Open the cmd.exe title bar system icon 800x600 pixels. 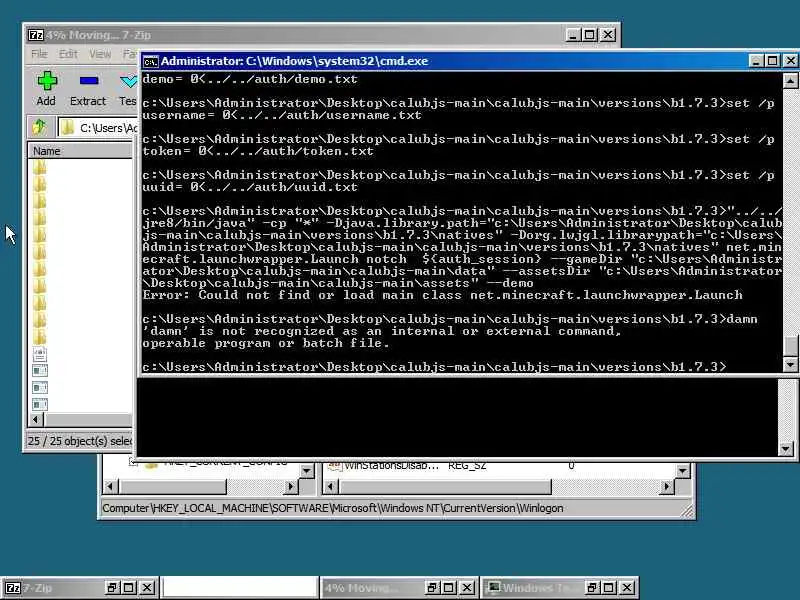pos(151,61)
